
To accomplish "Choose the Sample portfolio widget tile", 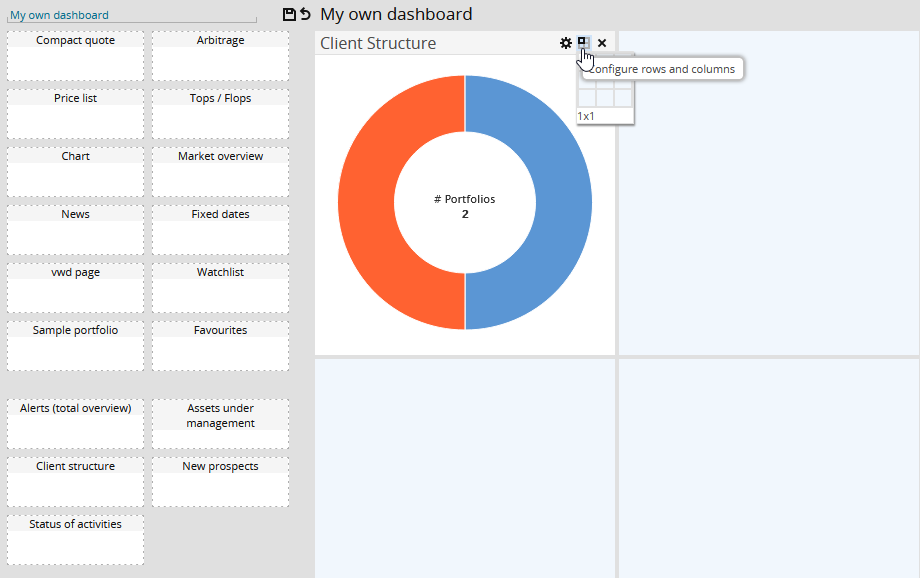I will [x=76, y=346].
